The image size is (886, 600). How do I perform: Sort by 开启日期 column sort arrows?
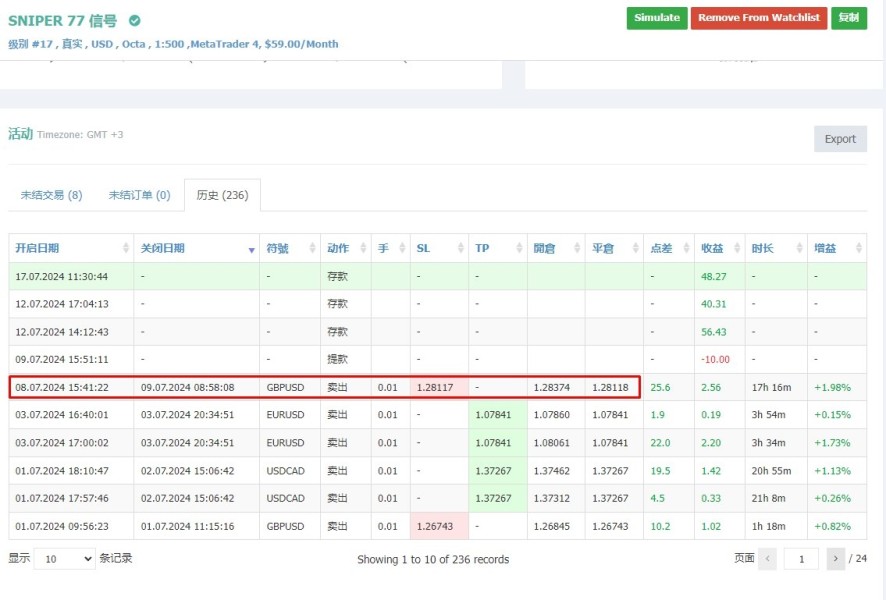tap(126, 249)
